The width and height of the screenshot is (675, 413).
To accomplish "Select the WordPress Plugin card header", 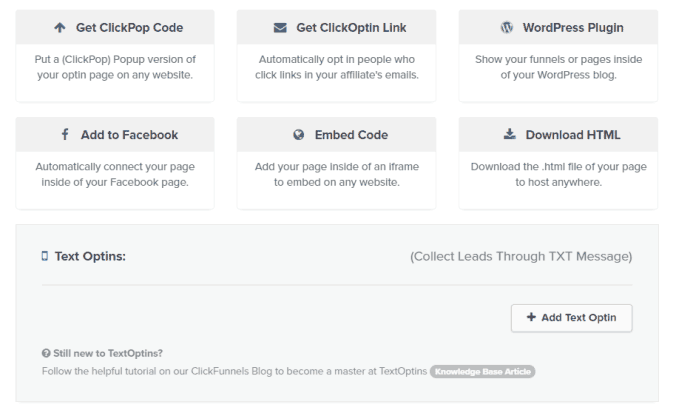I will (x=558, y=27).
